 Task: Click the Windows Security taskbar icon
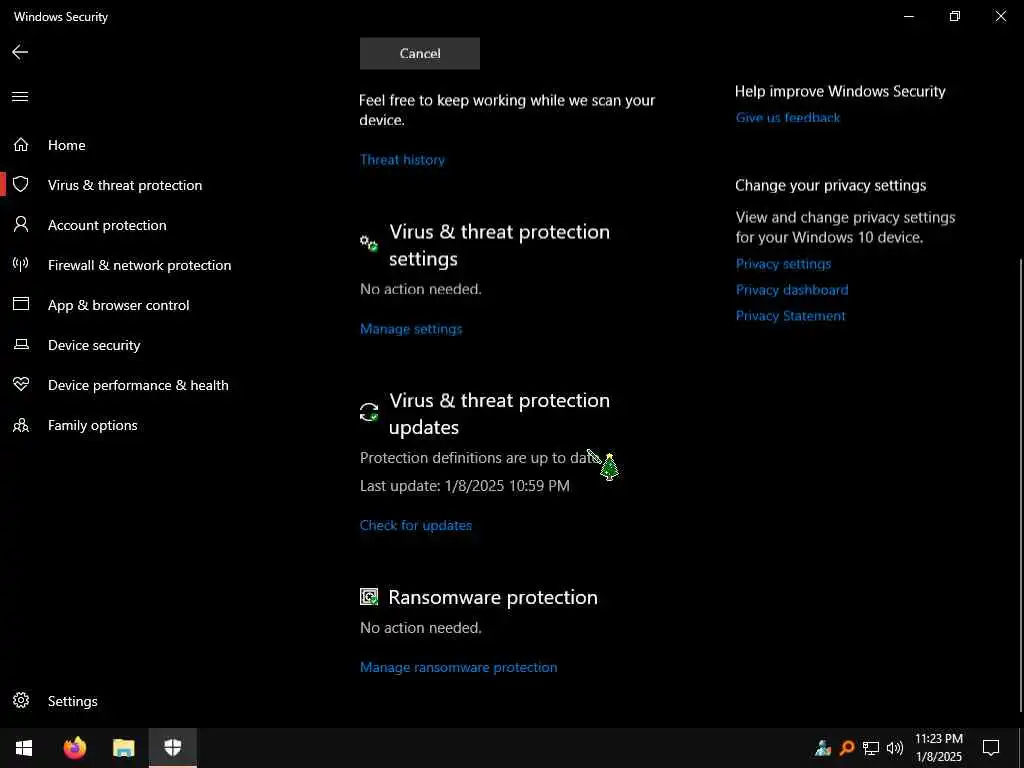172,748
